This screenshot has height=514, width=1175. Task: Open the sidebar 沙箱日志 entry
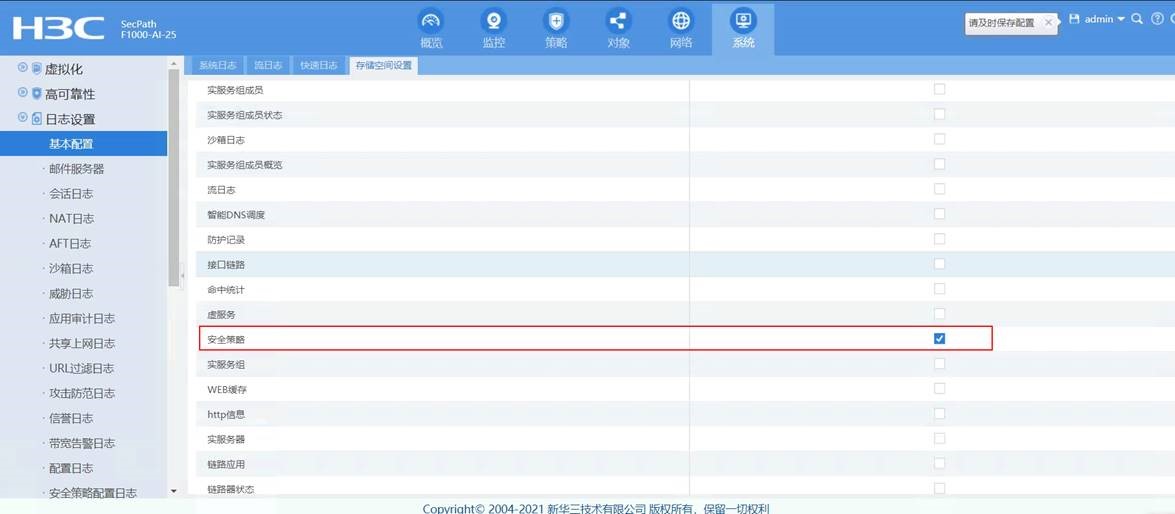coord(71,268)
